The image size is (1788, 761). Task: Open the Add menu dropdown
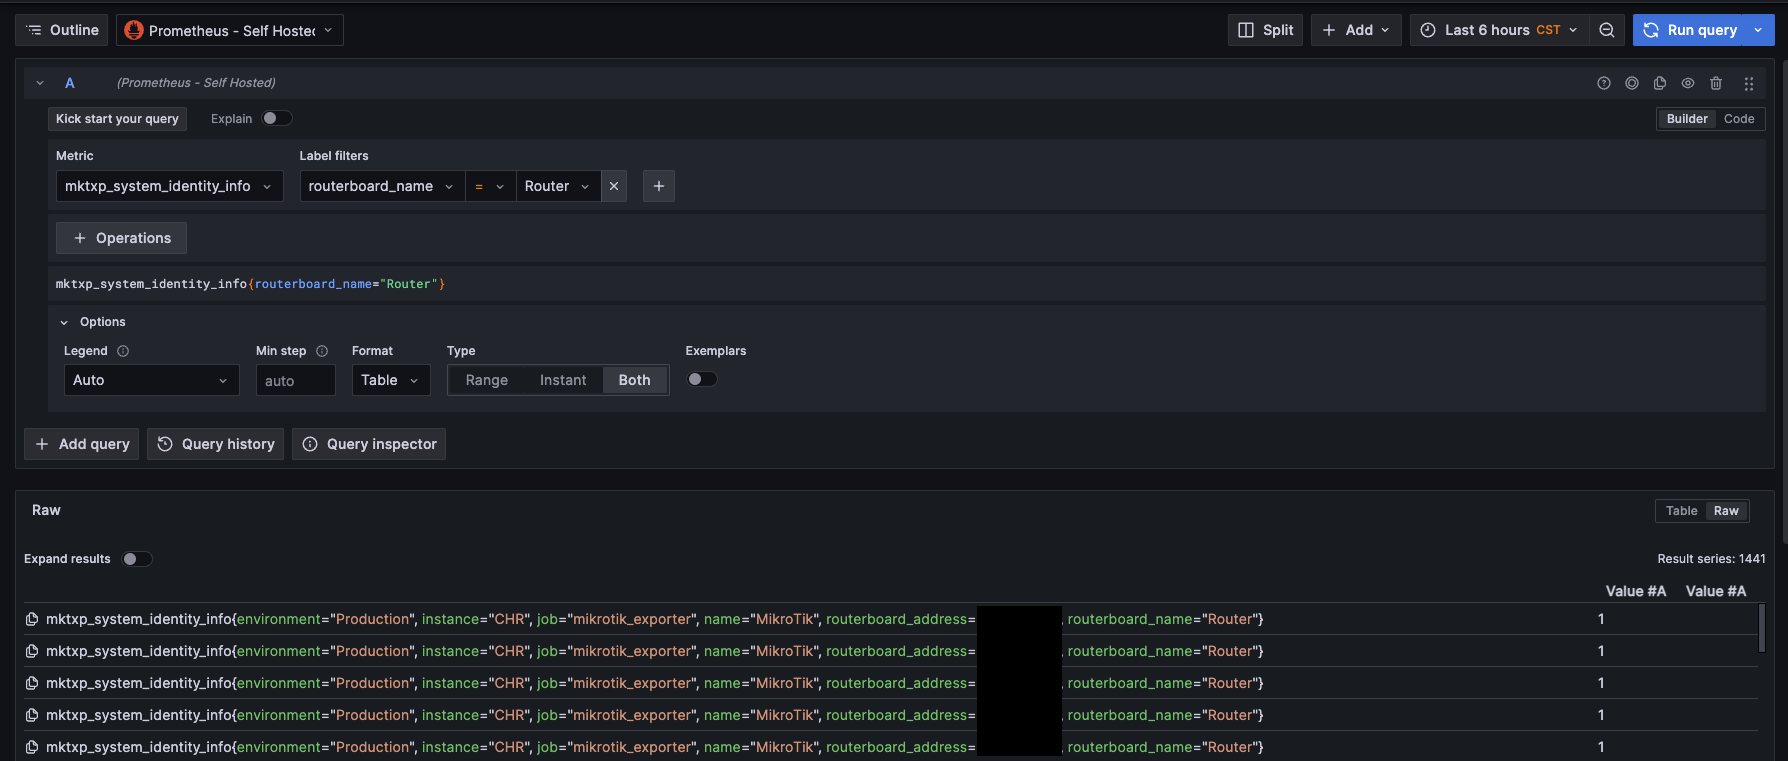[1356, 30]
